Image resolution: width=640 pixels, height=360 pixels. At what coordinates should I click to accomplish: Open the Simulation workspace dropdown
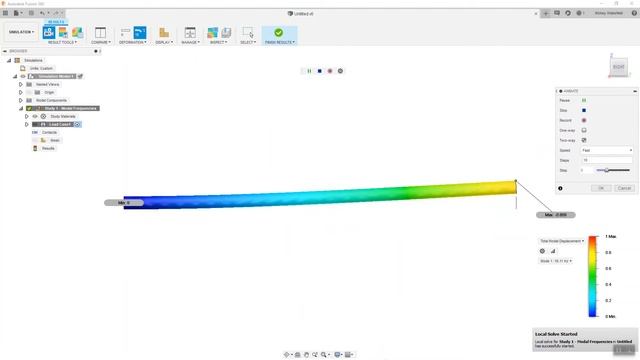point(21,32)
